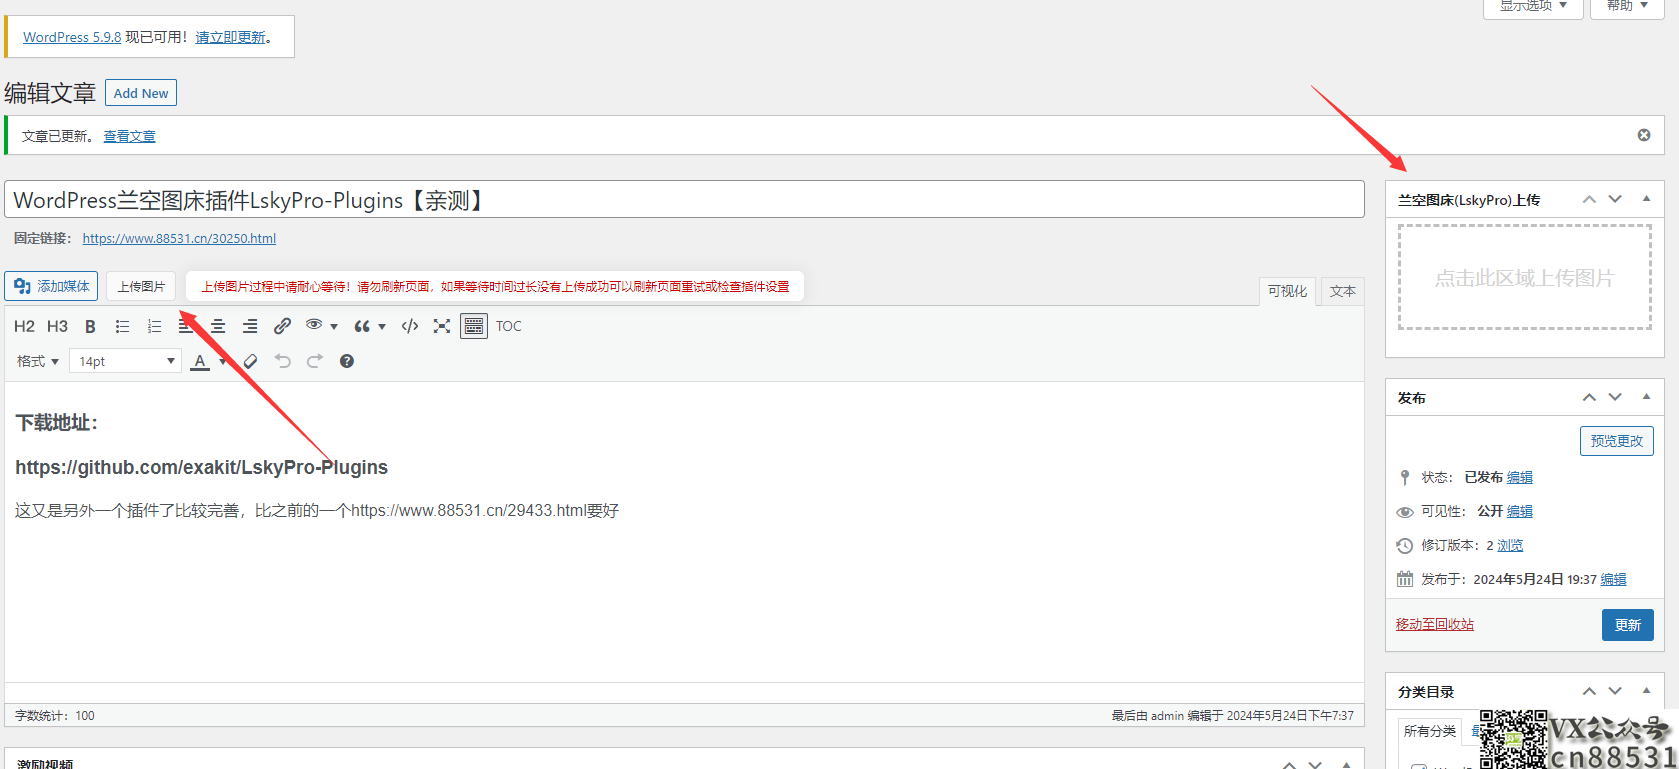Insert a code tag
1679x769 pixels.
coord(410,326)
